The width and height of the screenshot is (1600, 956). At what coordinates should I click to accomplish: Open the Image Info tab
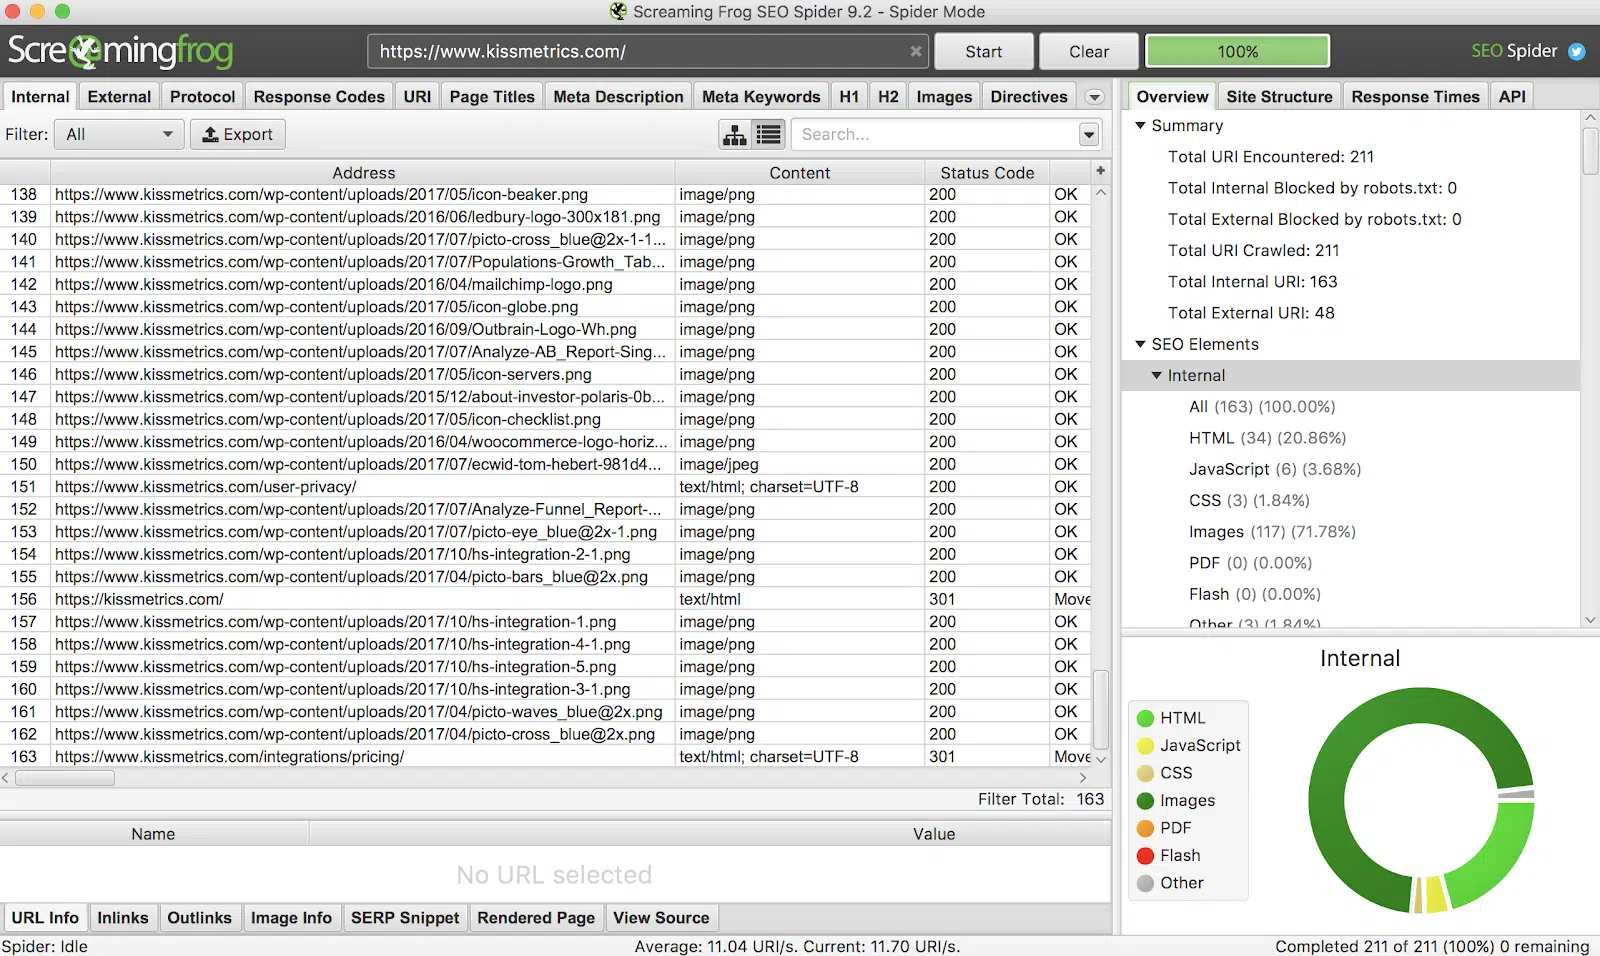[x=291, y=918]
